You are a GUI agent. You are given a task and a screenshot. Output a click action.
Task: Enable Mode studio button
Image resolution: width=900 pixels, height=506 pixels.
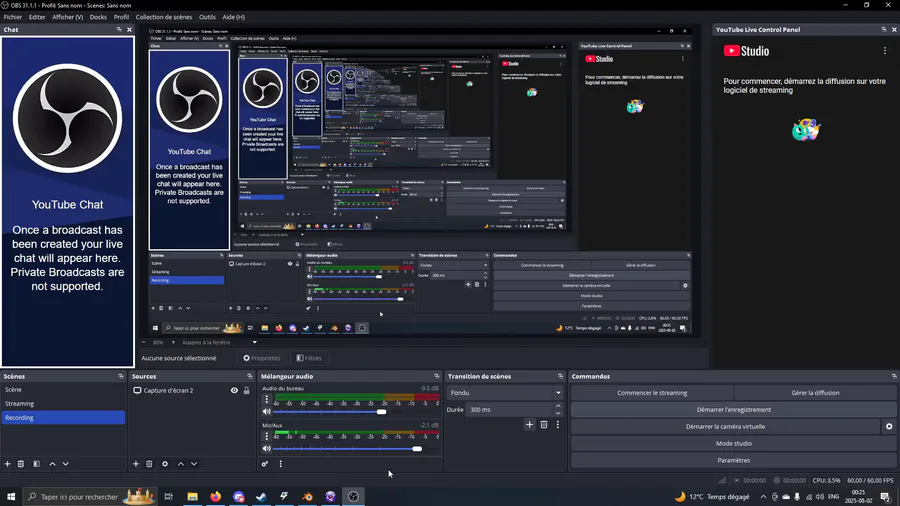[x=734, y=443]
